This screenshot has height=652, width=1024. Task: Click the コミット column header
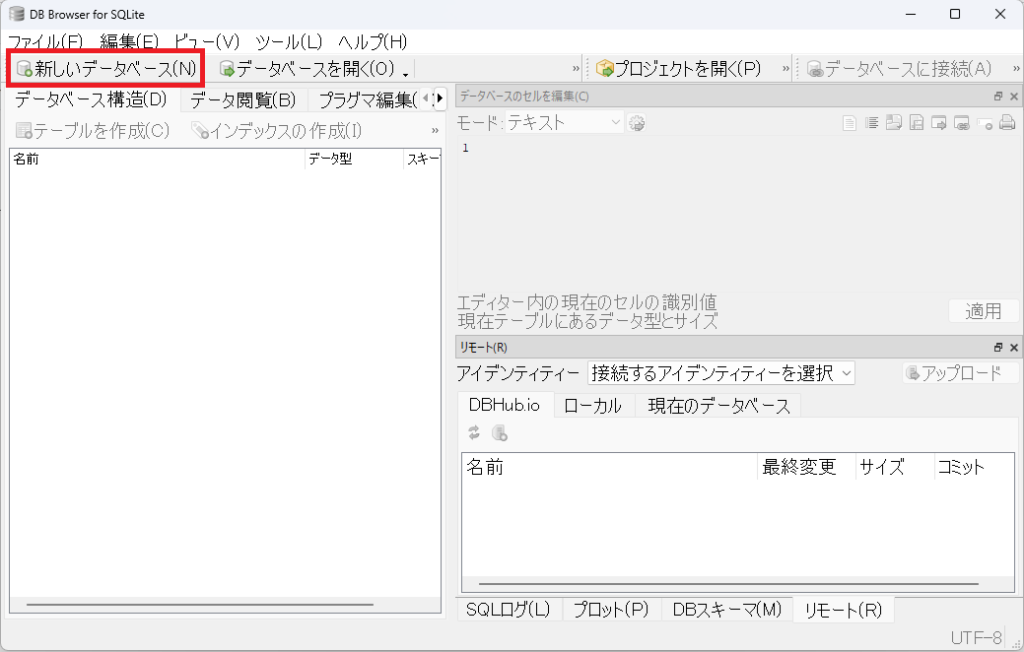coord(974,466)
